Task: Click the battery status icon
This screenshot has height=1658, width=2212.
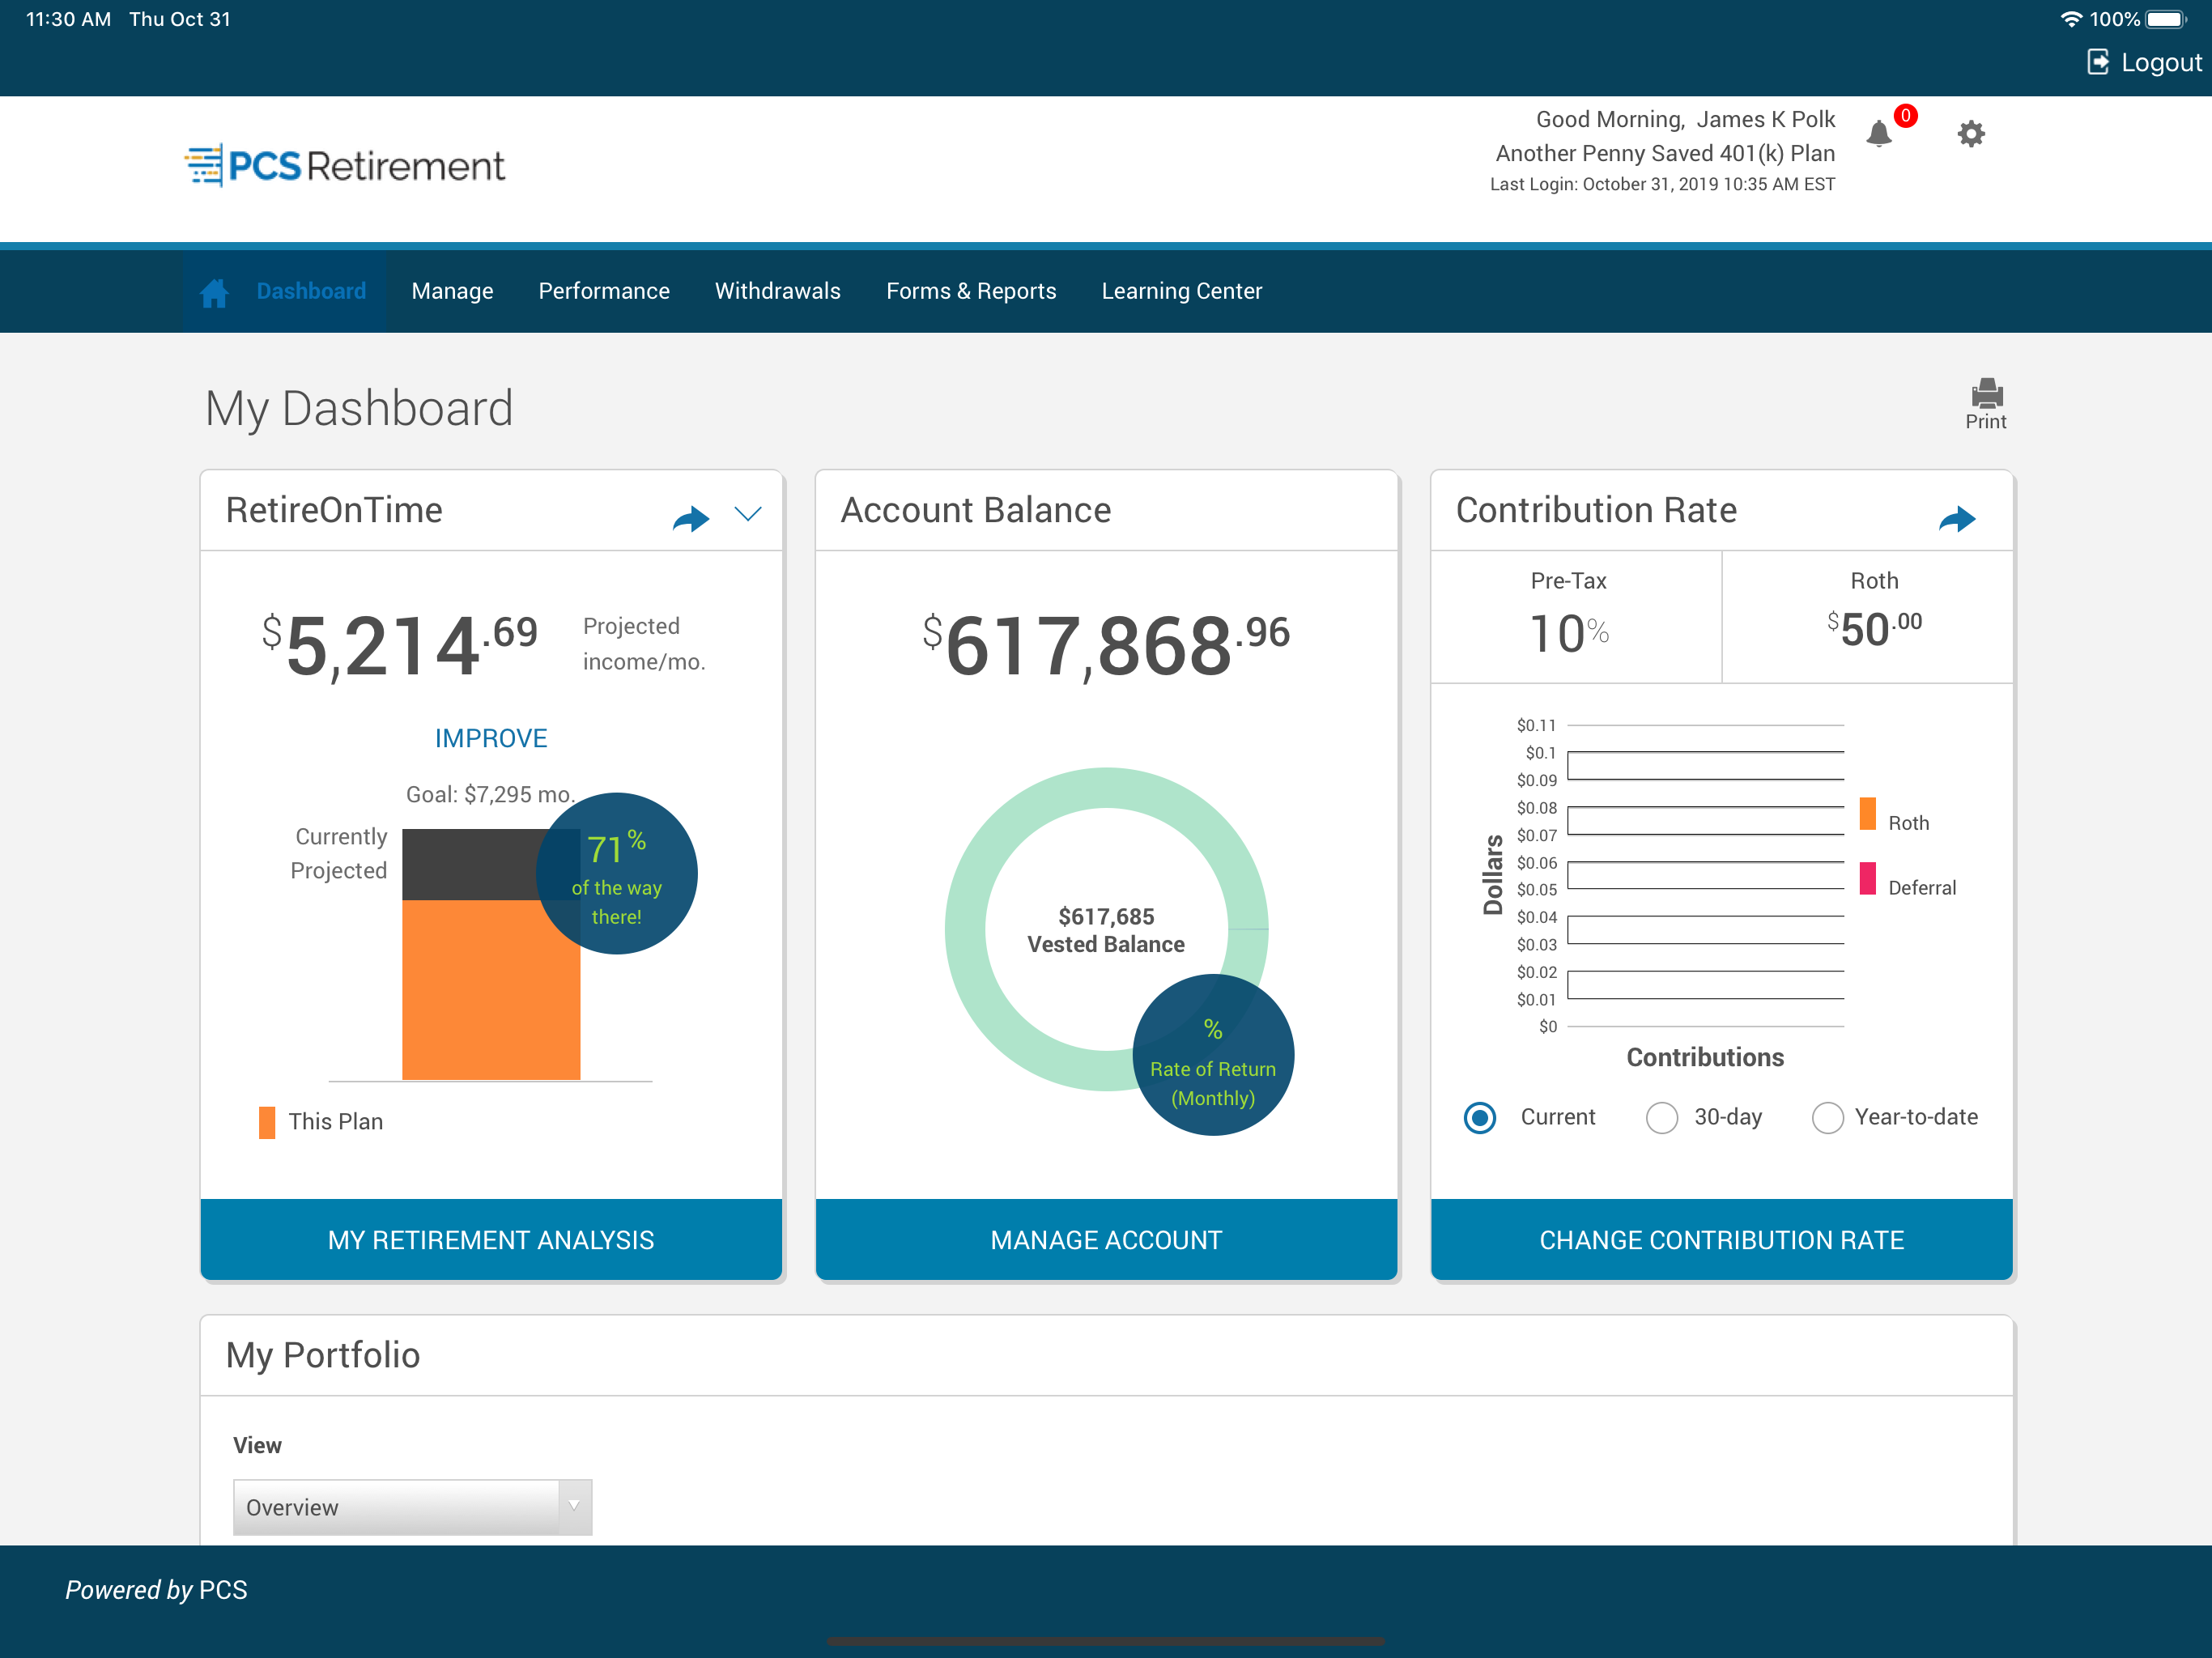Action: [2166, 19]
